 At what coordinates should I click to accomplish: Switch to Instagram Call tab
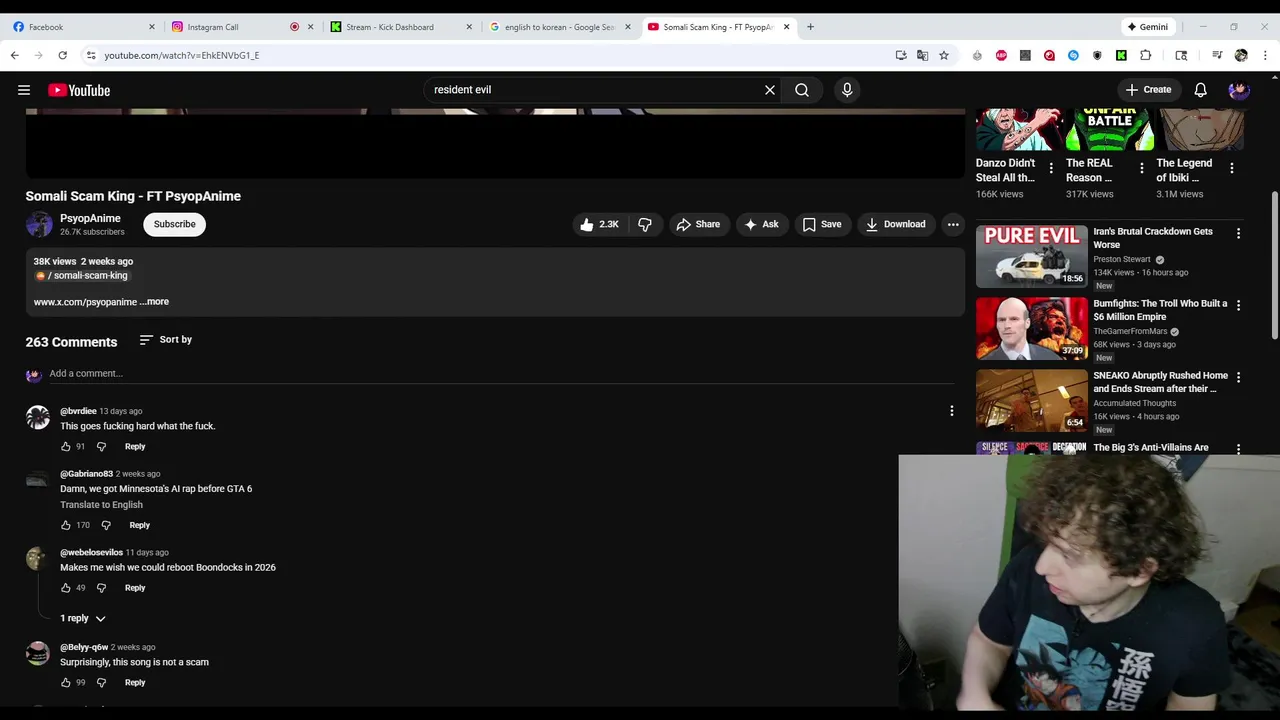click(x=242, y=27)
